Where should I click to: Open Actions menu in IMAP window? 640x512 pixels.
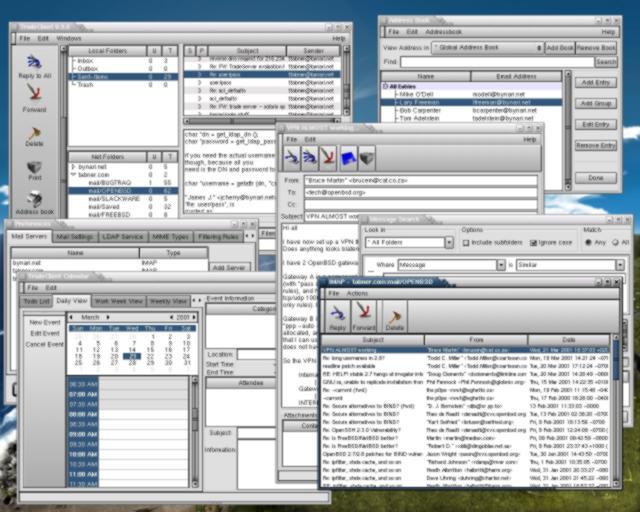point(357,294)
